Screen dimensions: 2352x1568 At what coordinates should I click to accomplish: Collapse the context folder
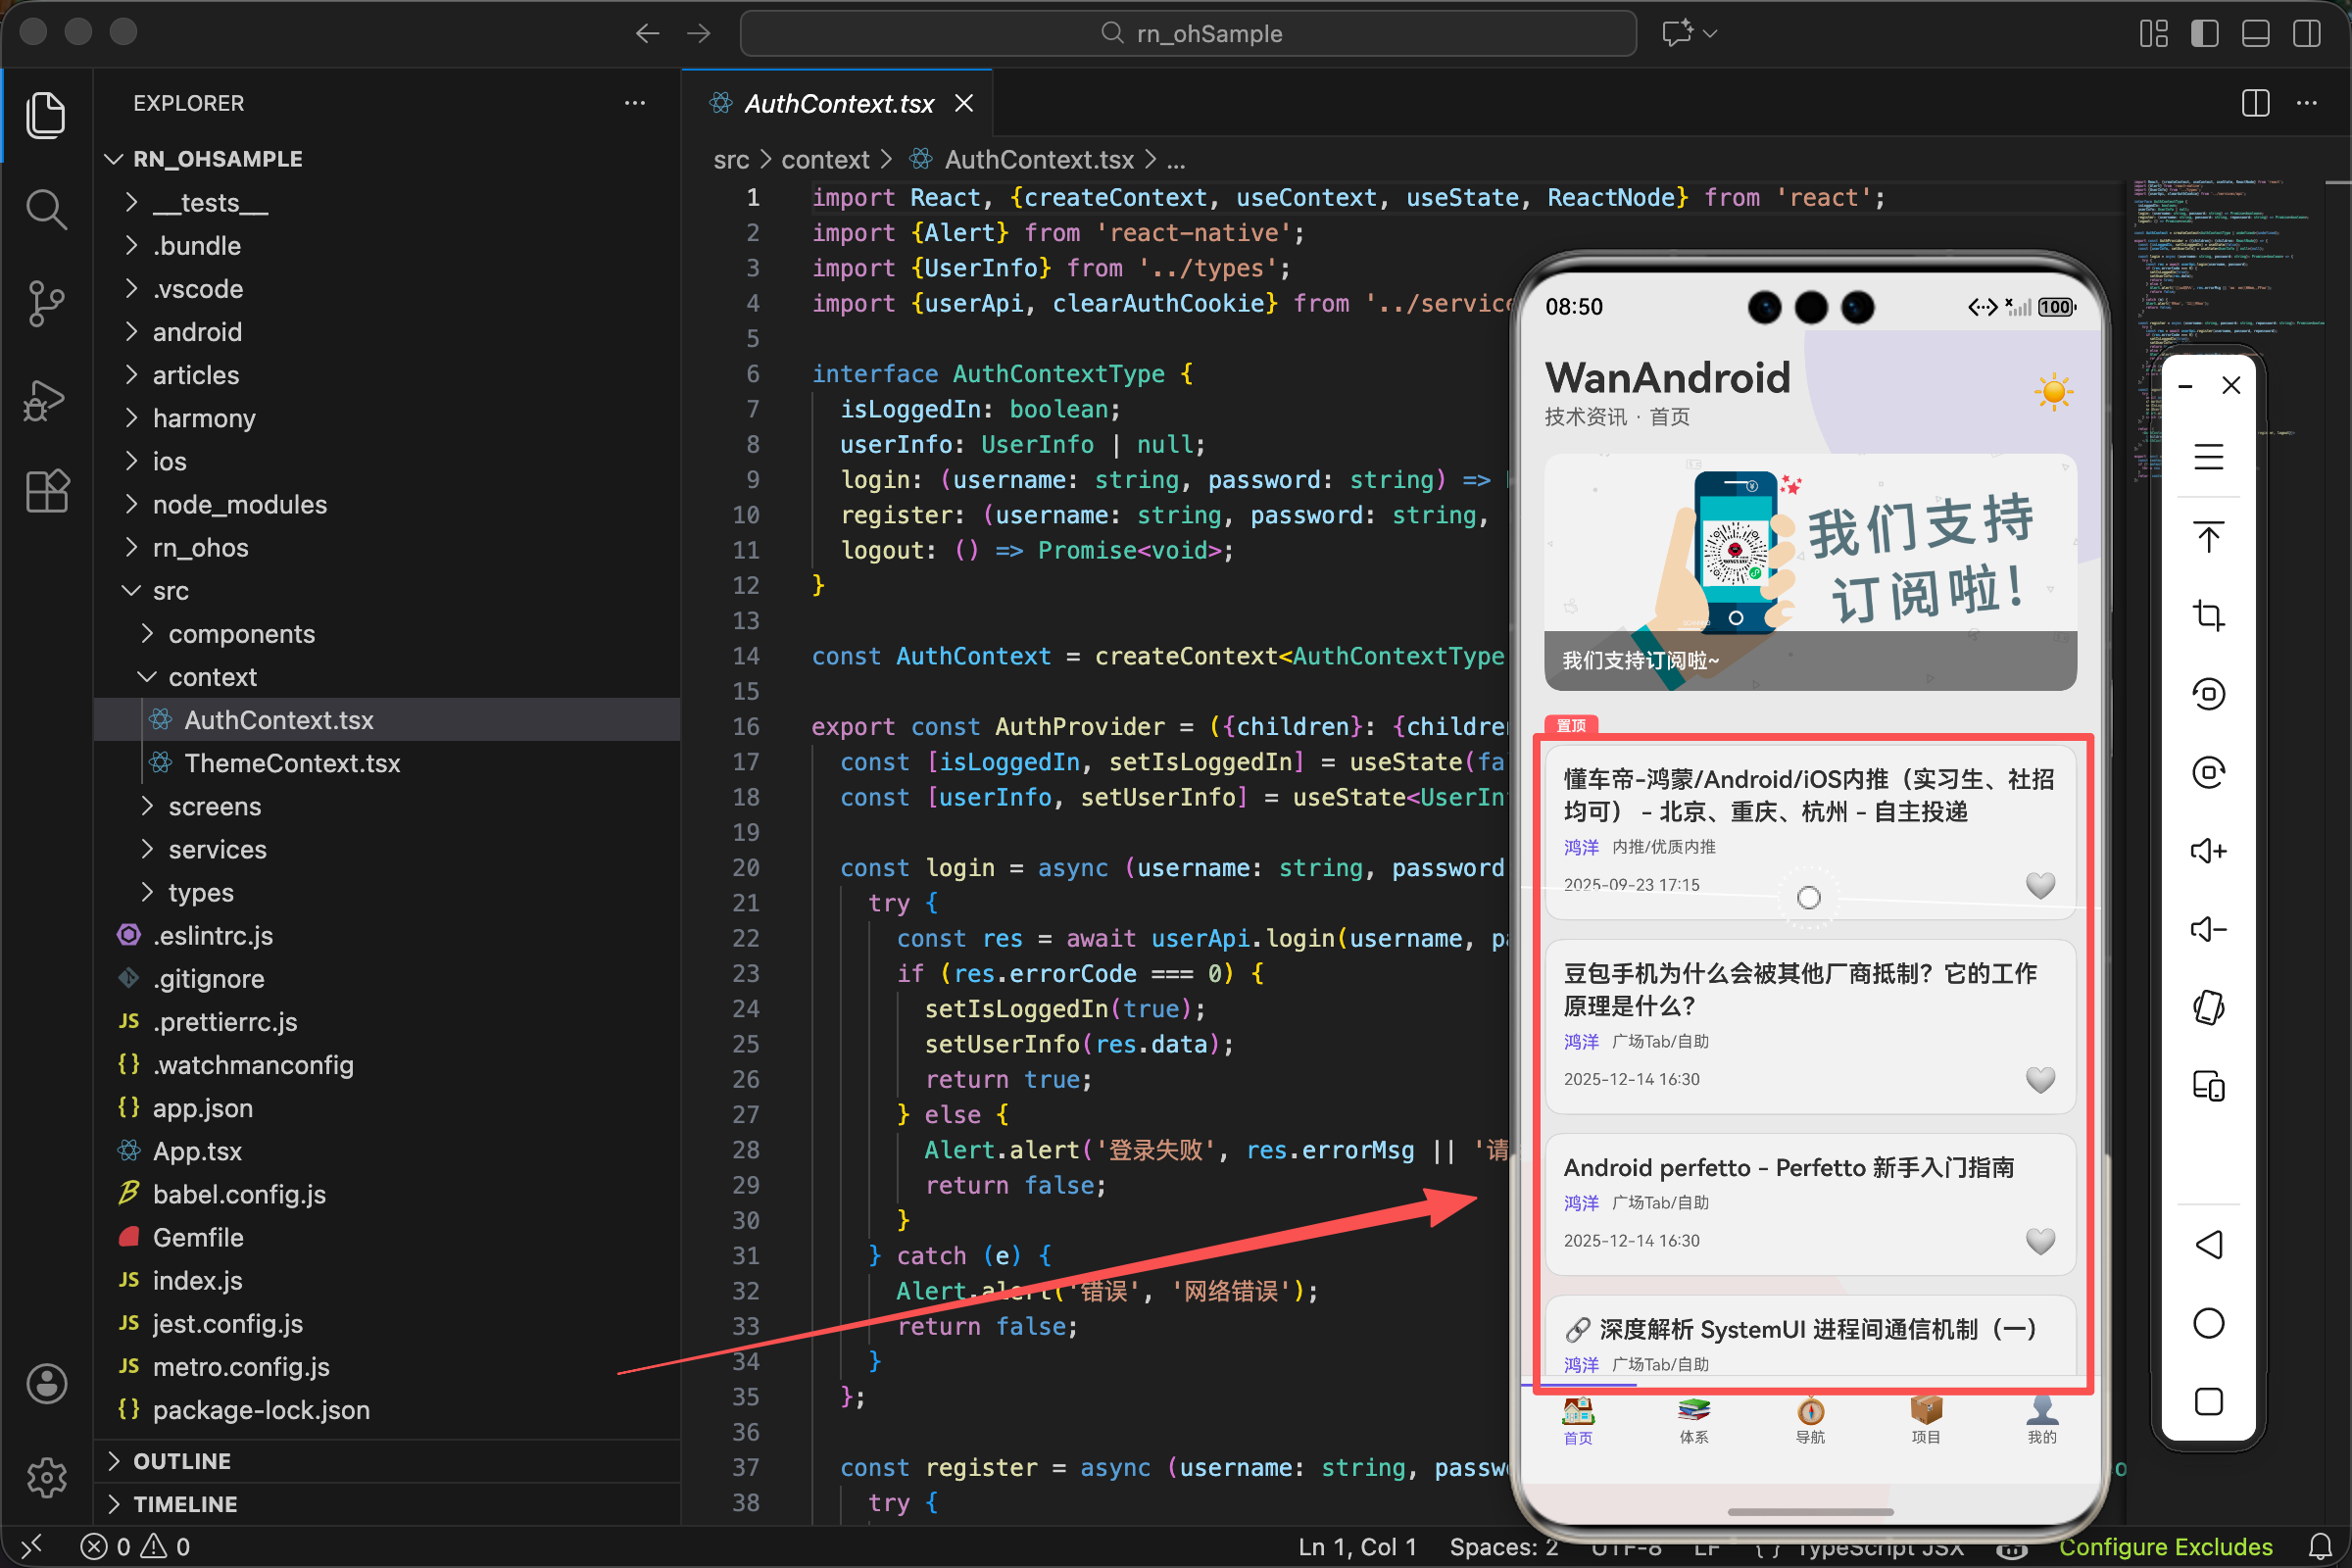212,677
